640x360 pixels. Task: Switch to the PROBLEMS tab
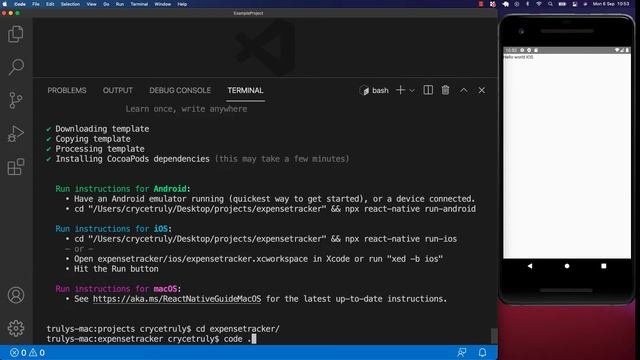point(67,90)
